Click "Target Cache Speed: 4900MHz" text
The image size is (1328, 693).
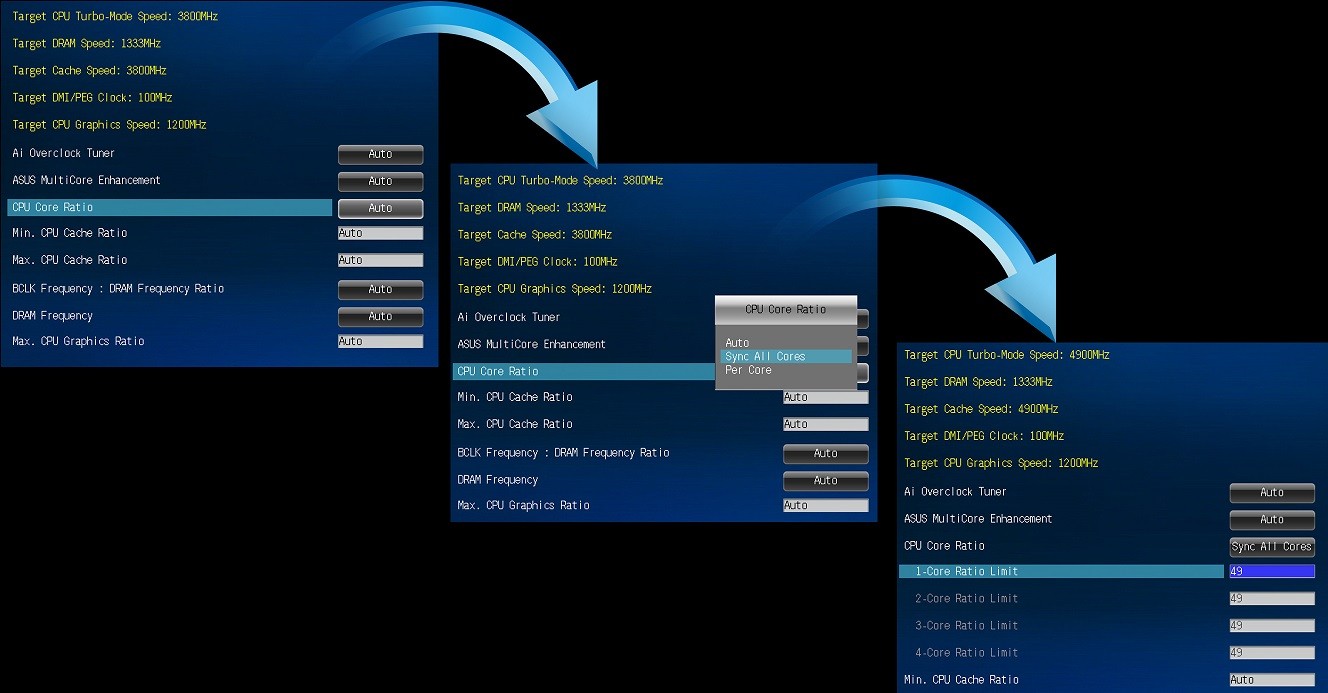981,409
